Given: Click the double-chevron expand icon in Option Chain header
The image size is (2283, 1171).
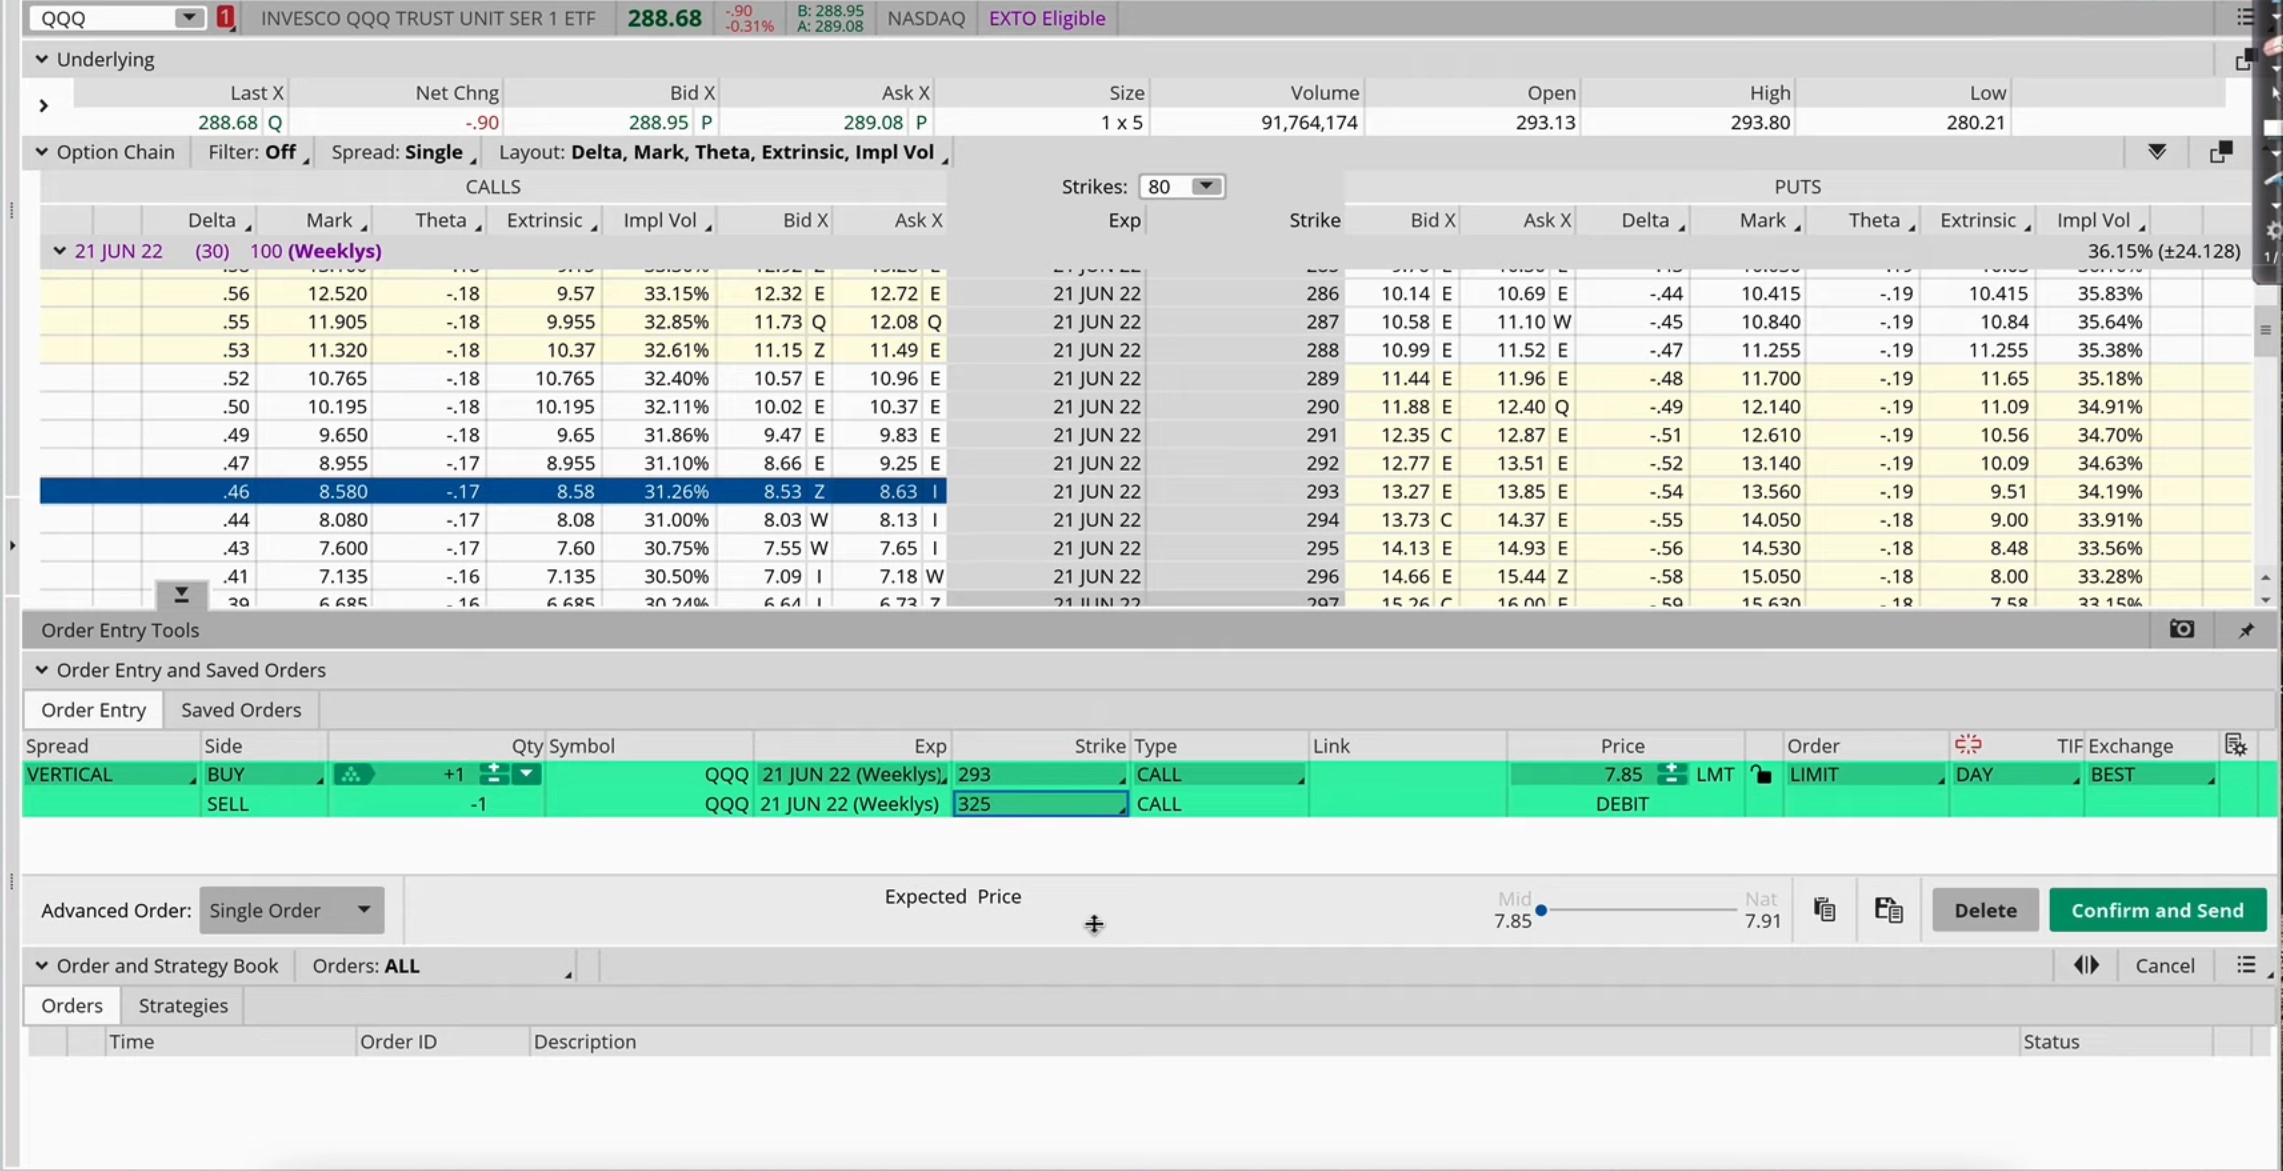Looking at the screenshot, I should [x=2157, y=152].
